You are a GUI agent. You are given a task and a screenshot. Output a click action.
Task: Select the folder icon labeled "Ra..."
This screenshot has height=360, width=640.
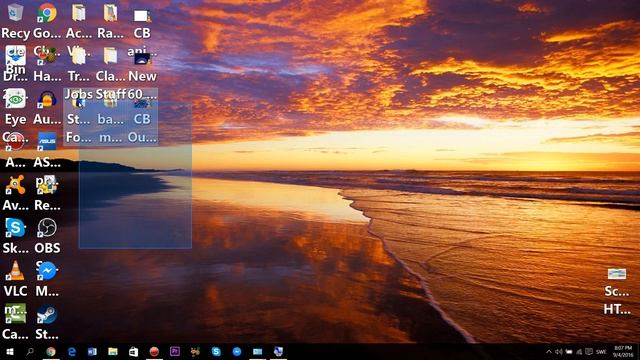110,13
